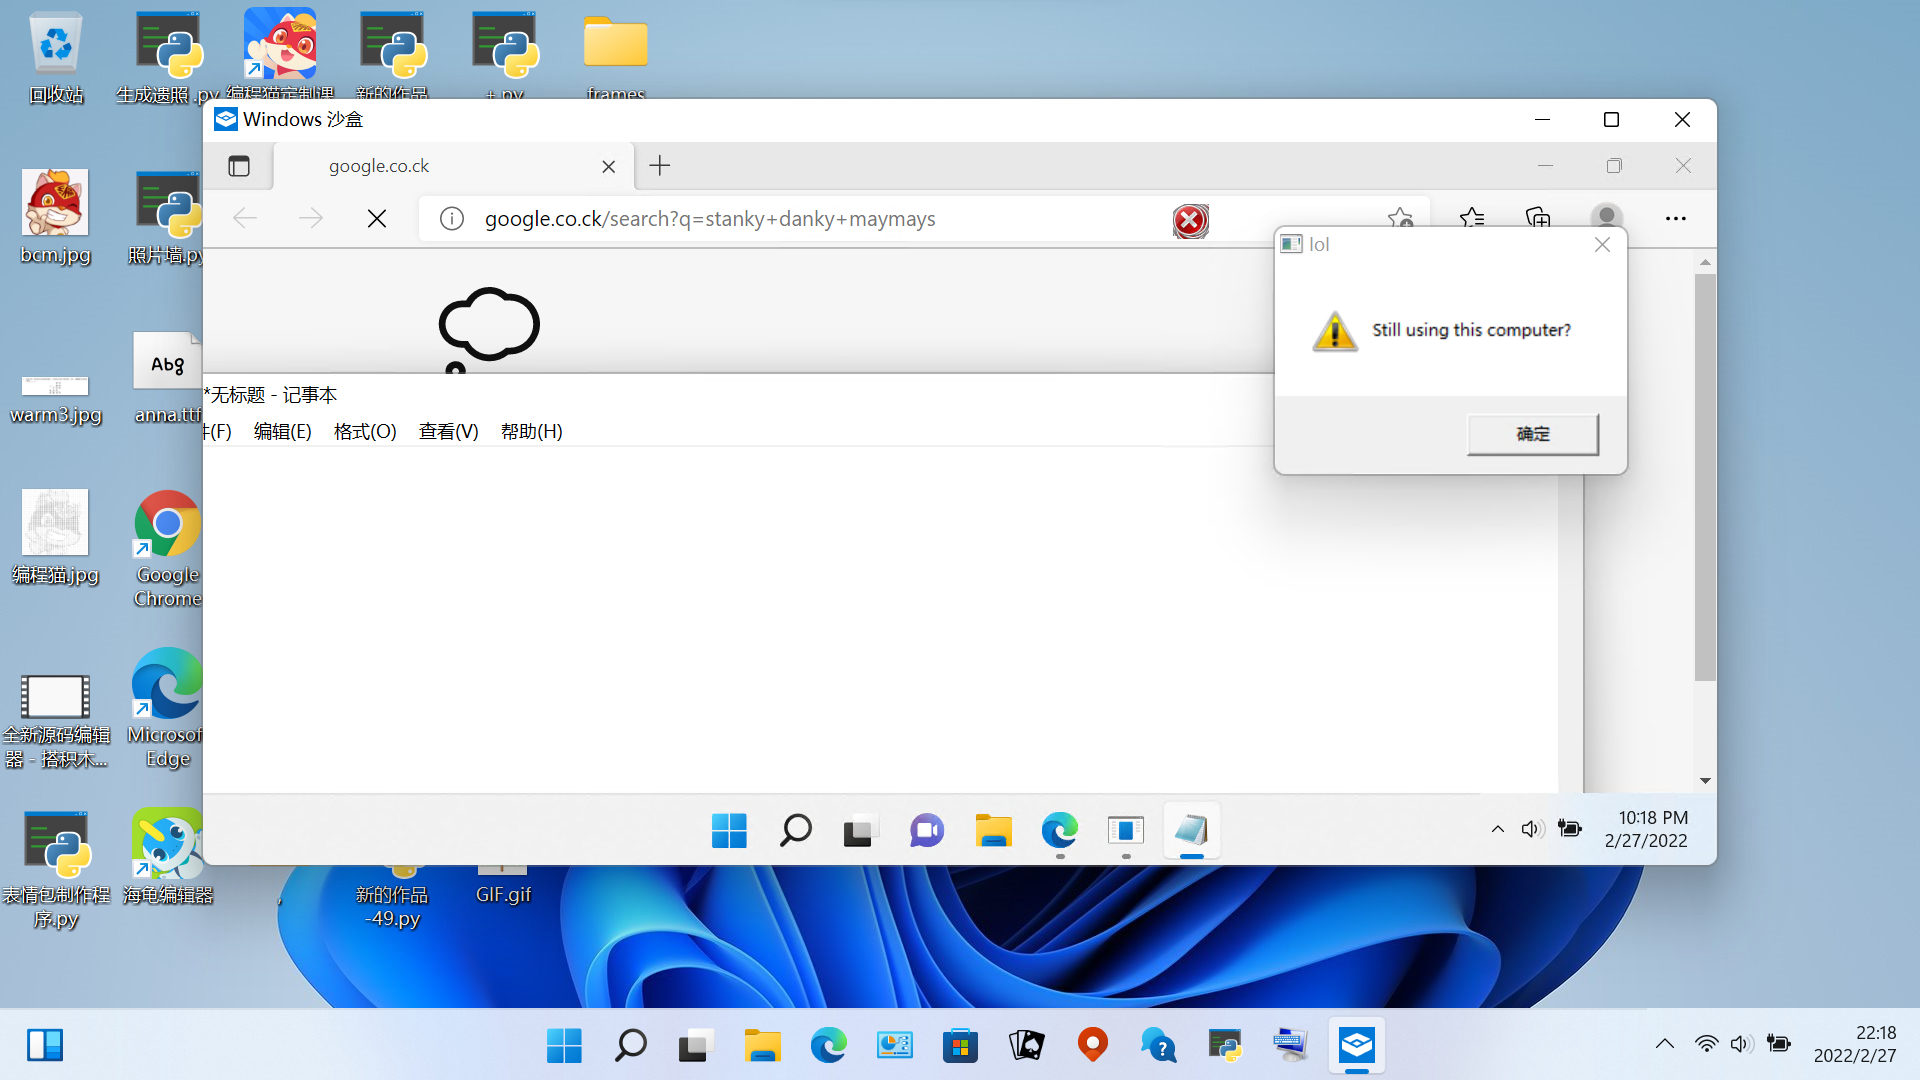Open the host taskbar Start menu

pyautogui.click(x=565, y=1046)
